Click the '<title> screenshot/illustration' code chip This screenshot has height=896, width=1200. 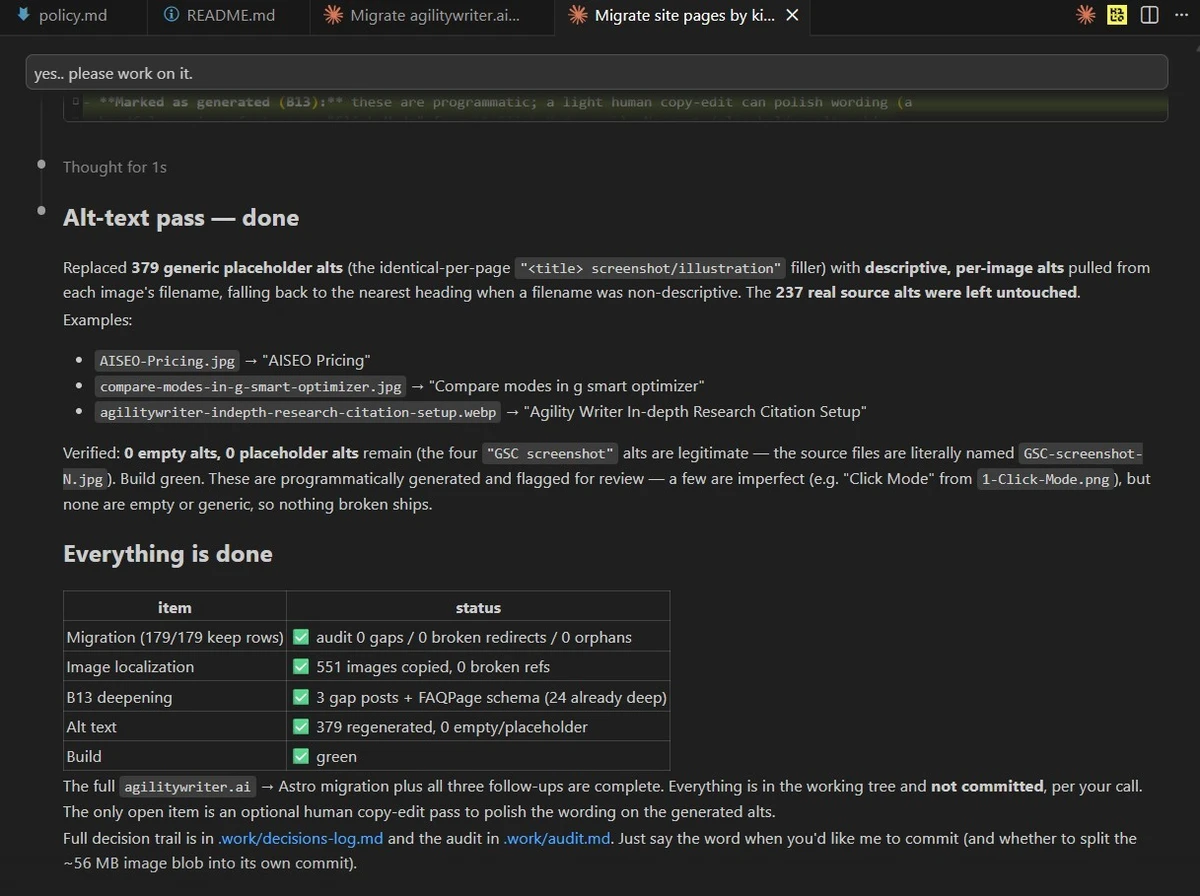pos(651,268)
